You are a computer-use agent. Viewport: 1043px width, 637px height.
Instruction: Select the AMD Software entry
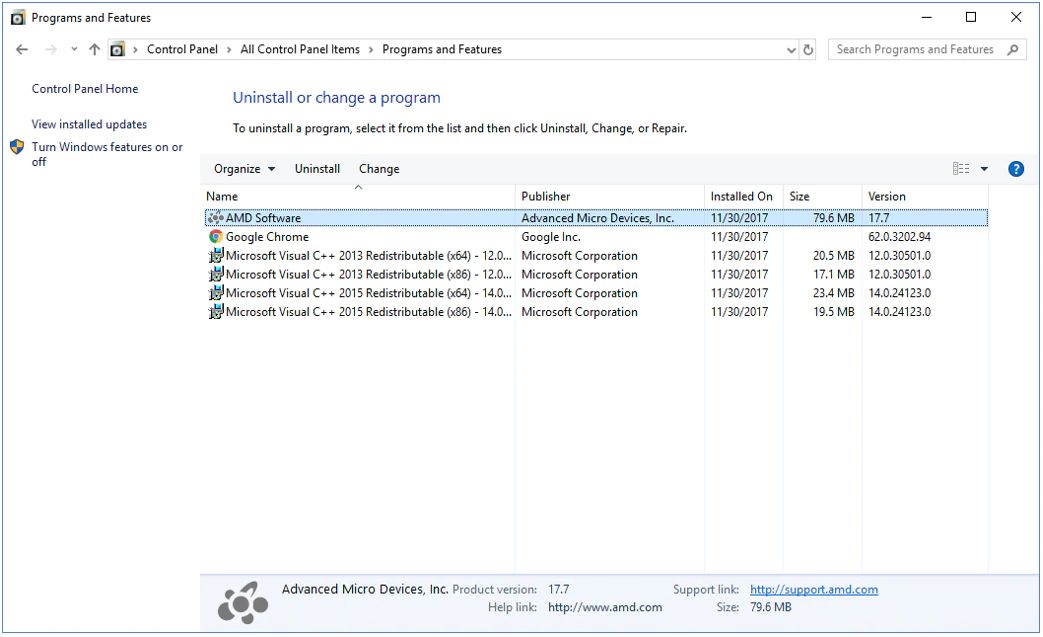click(596, 218)
